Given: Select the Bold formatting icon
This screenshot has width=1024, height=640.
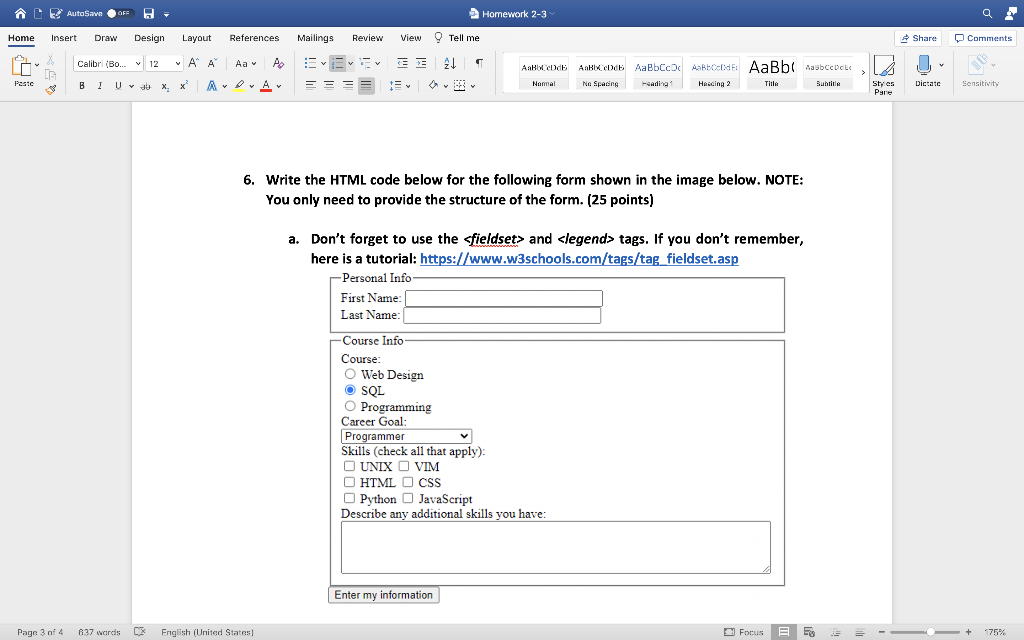Looking at the screenshot, I should [x=82, y=86].
